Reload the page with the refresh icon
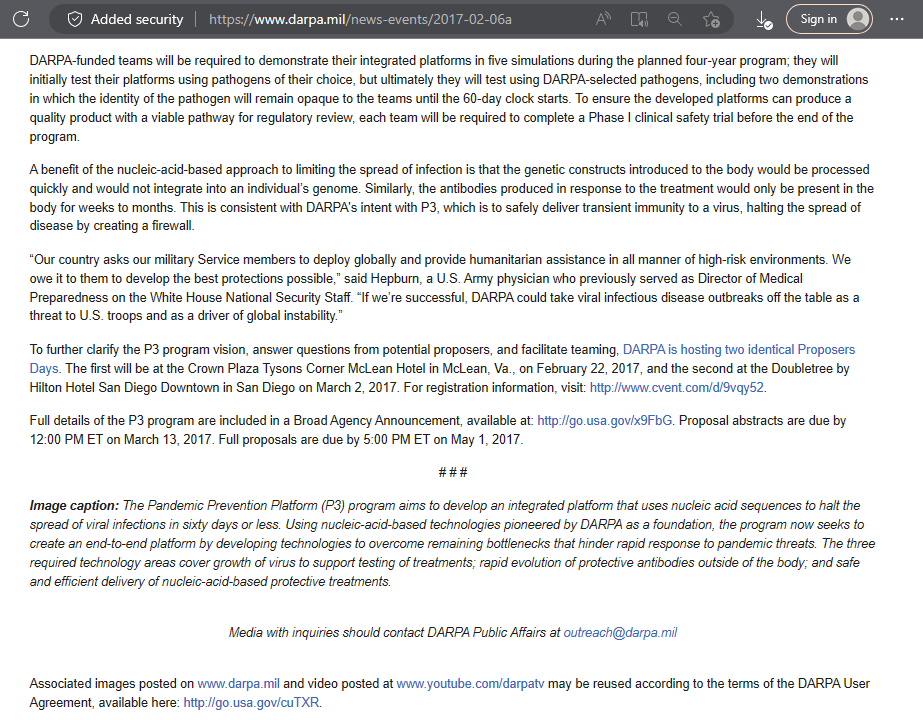Image resolution: width=923 pixels, height=720 pixels. coord(21,19)
